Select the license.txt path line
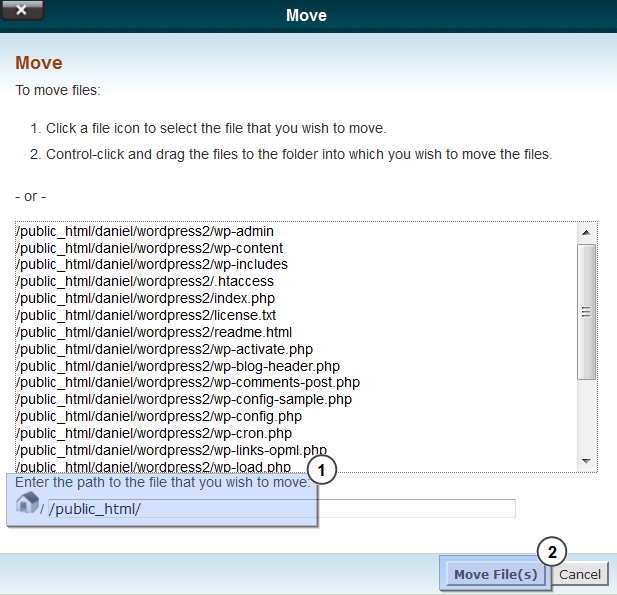This screenshot has width=617, height=595. point(146,315)
